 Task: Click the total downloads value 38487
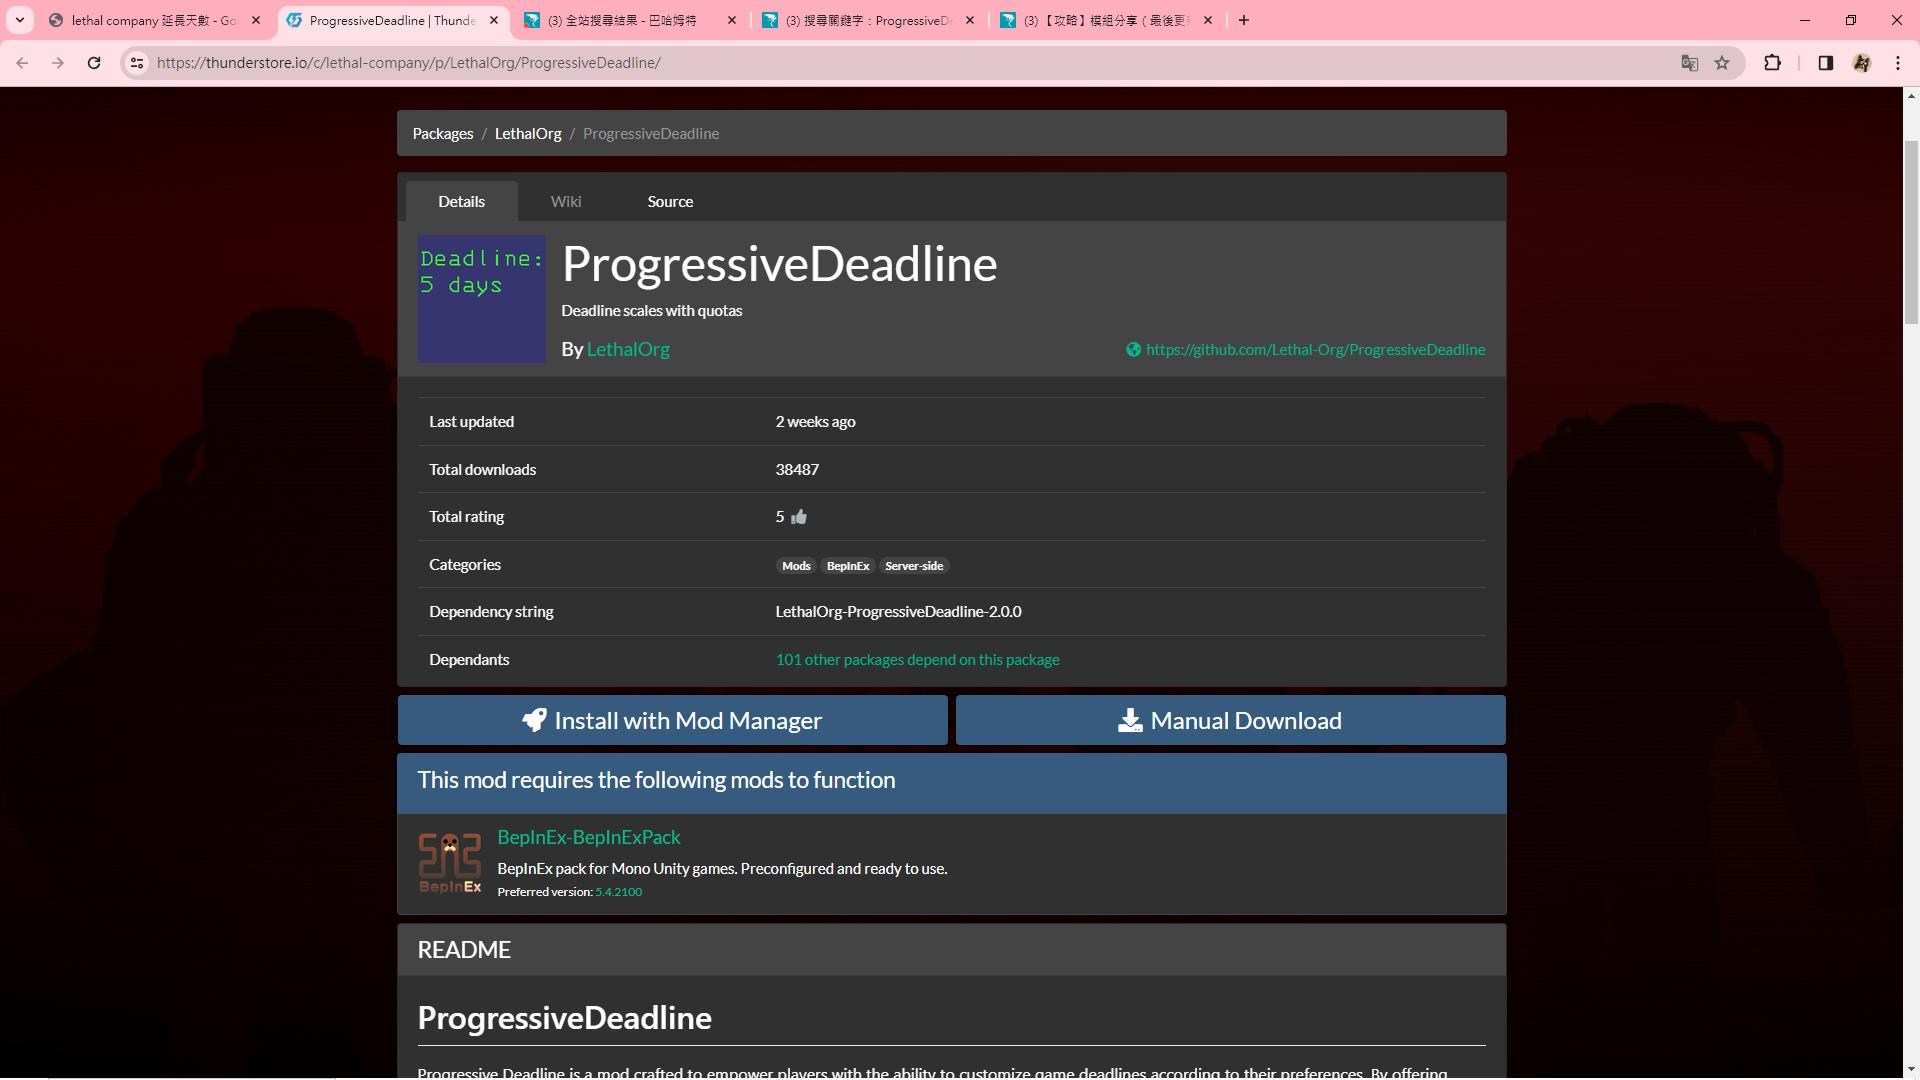797,470
